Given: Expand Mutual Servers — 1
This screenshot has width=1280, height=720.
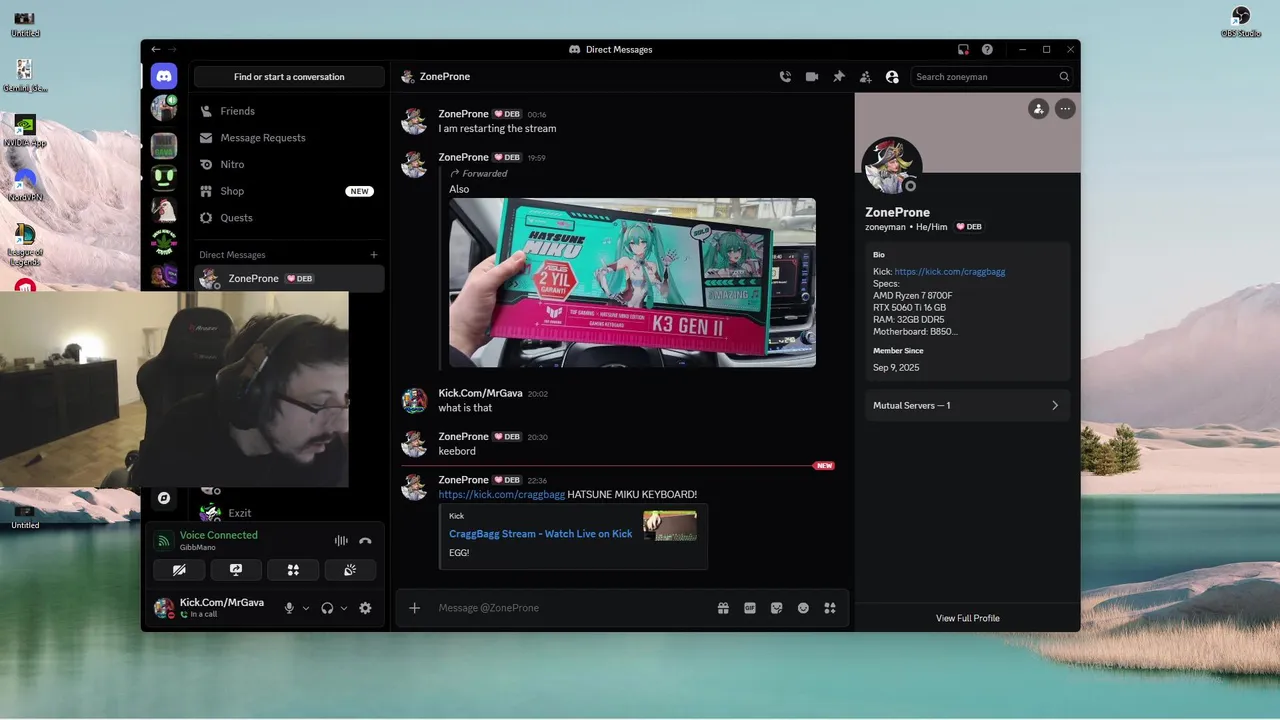Looking at the screenshot, I should 967,405.
